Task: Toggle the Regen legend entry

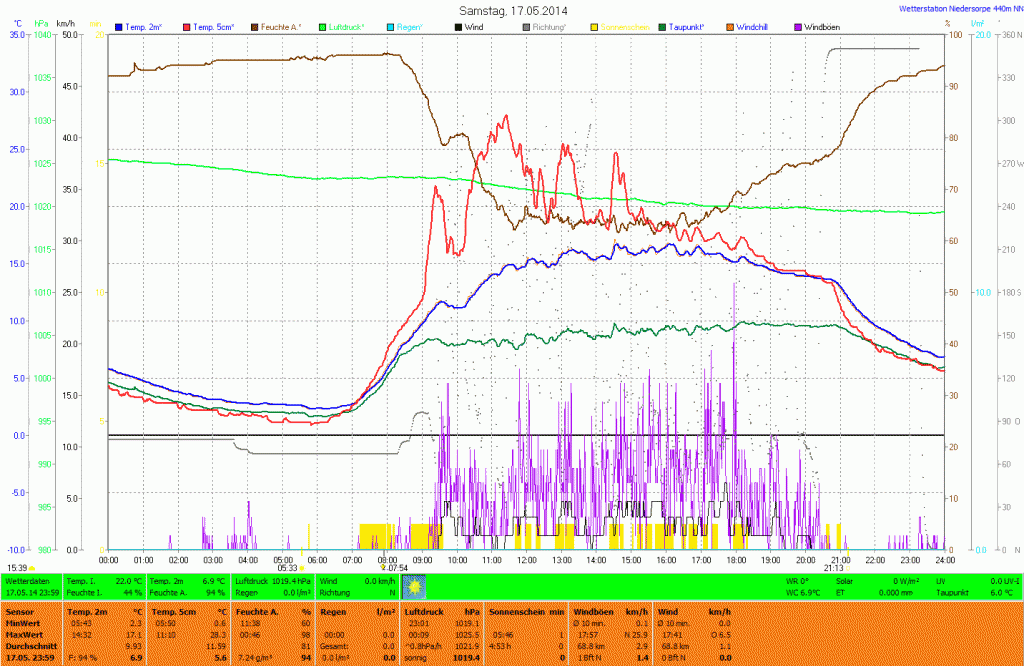Action: tap(415, 26)
